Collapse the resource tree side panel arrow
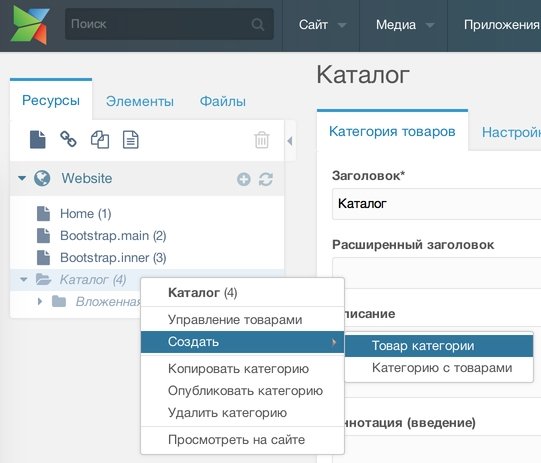541x463 pixels. pos(290,141)
